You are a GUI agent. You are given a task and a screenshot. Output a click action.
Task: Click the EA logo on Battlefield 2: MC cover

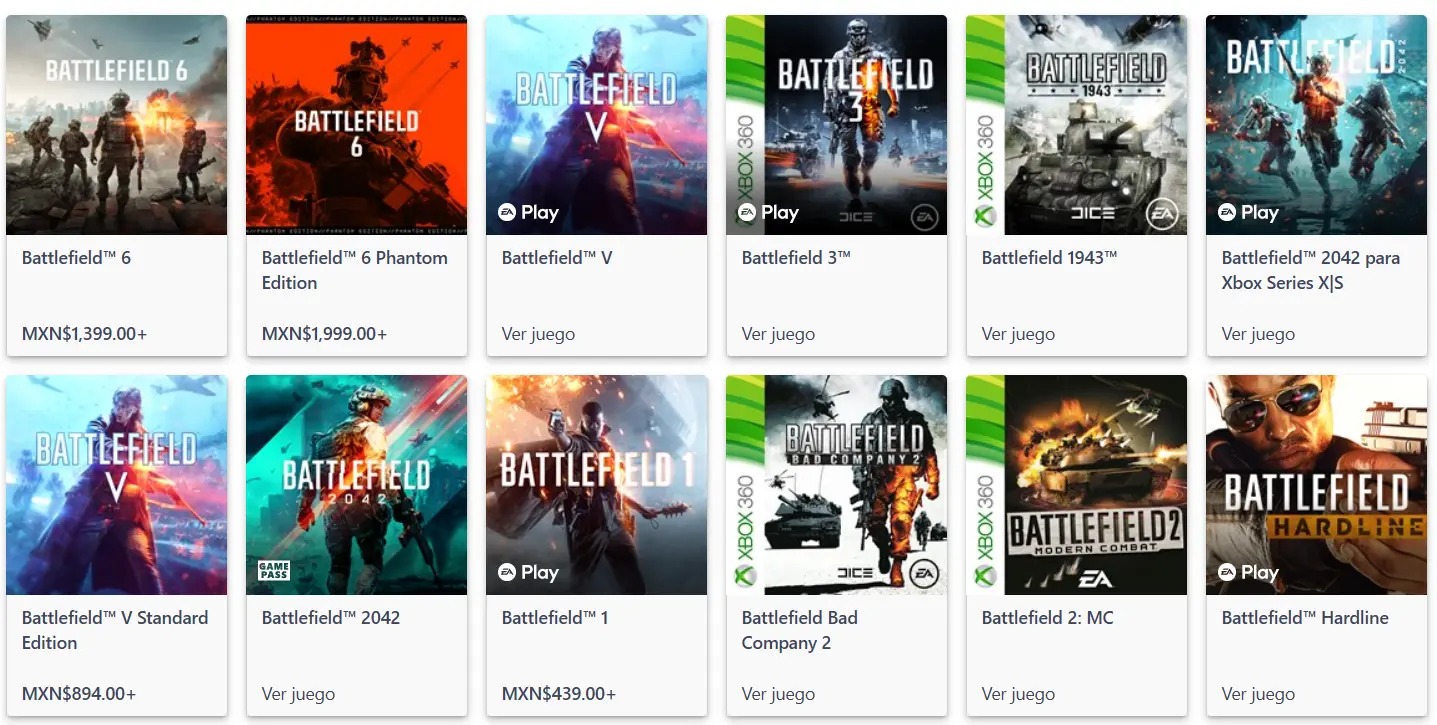[x=1096, y=576]
